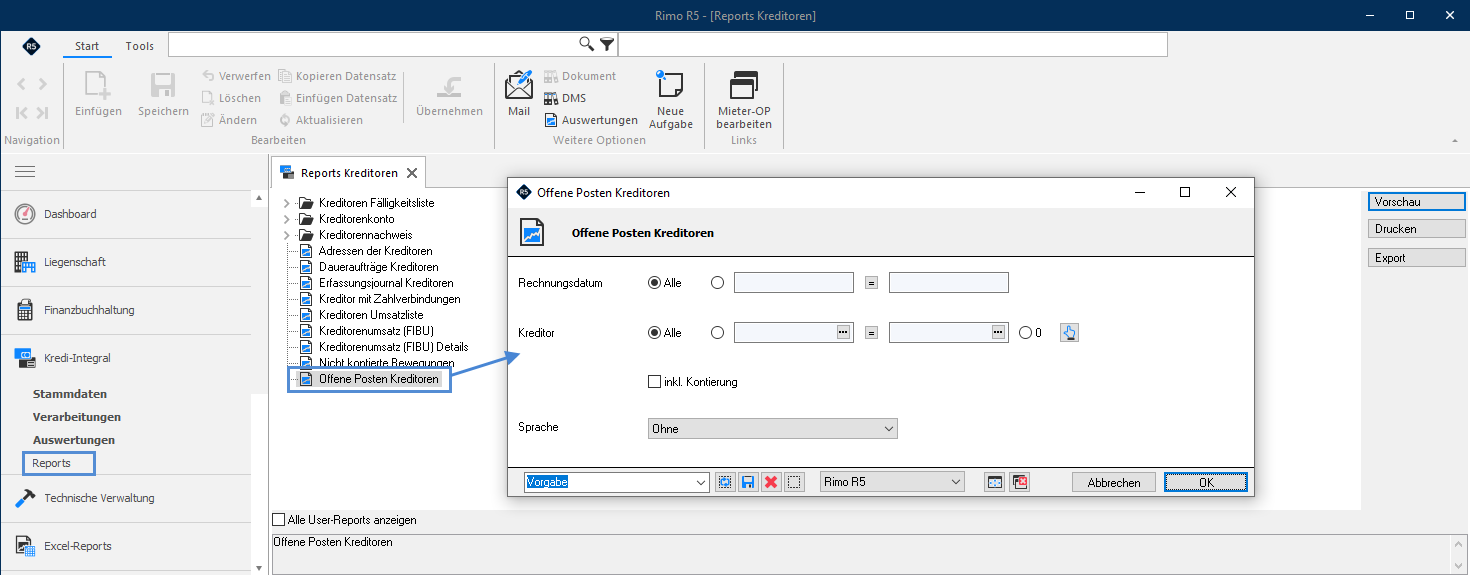Click the first Rechnungsdatum date field
The height and width of the screenshot is (575, 1470).
(x=794, y=283)
